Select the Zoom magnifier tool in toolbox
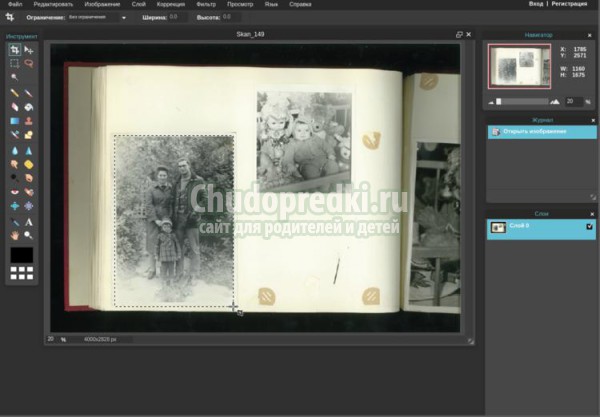600x417 pixels. 29,235
